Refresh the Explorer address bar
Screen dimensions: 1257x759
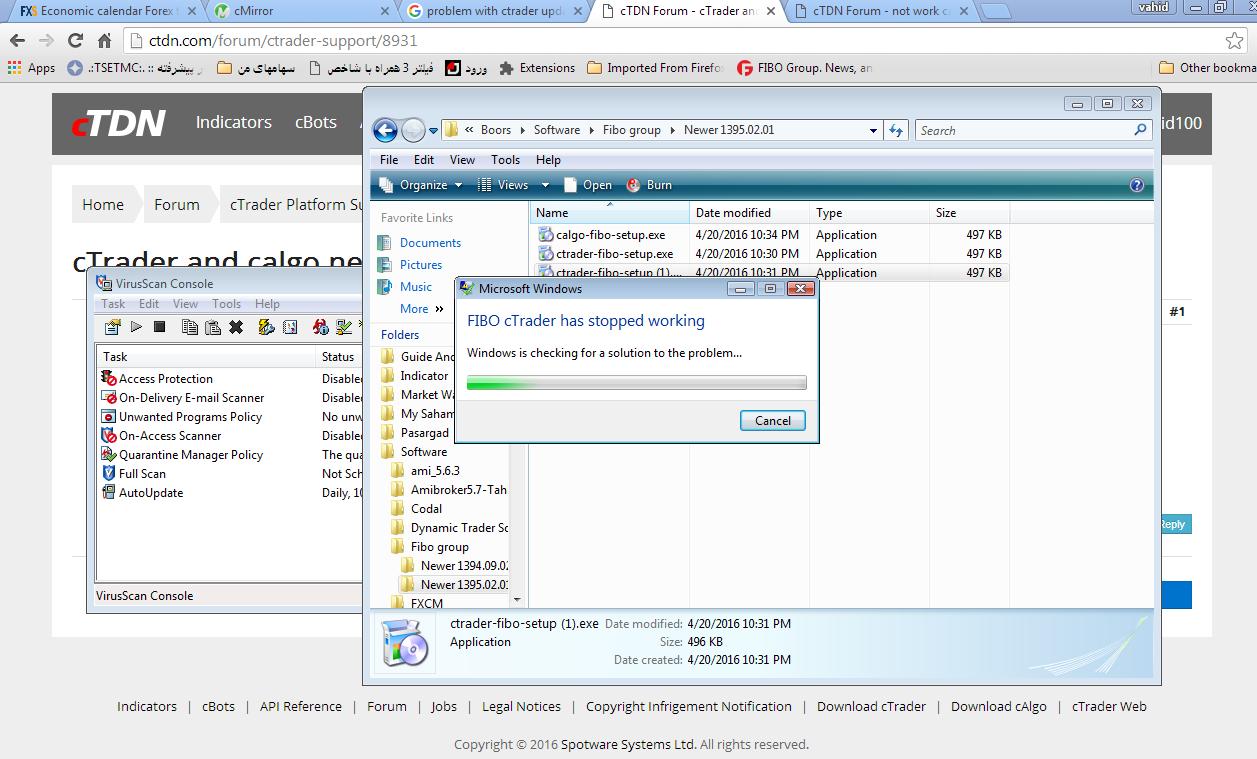point(896,130)
